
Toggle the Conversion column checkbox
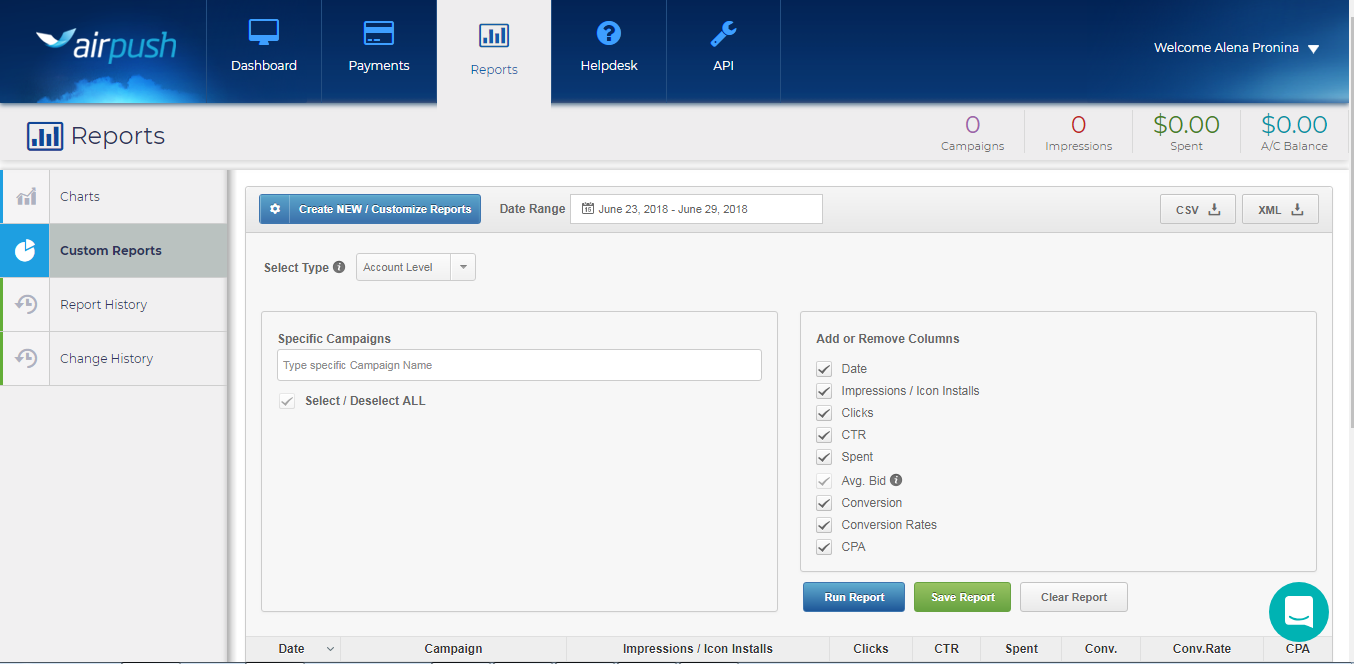tap(824, 503)
